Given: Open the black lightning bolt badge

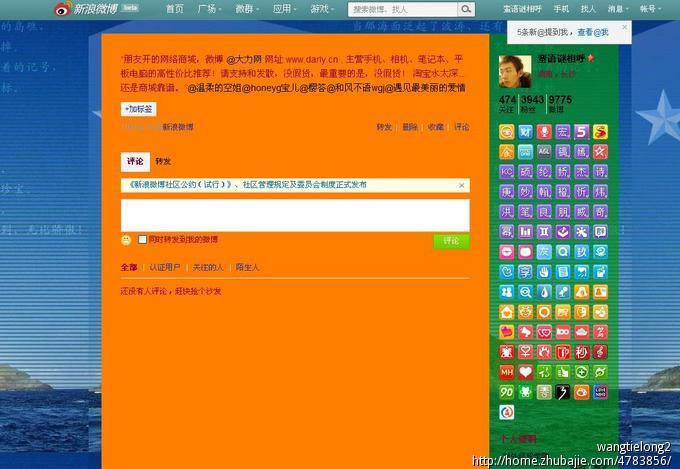Looking at the screenshot, I should click(x=562, y=392).
